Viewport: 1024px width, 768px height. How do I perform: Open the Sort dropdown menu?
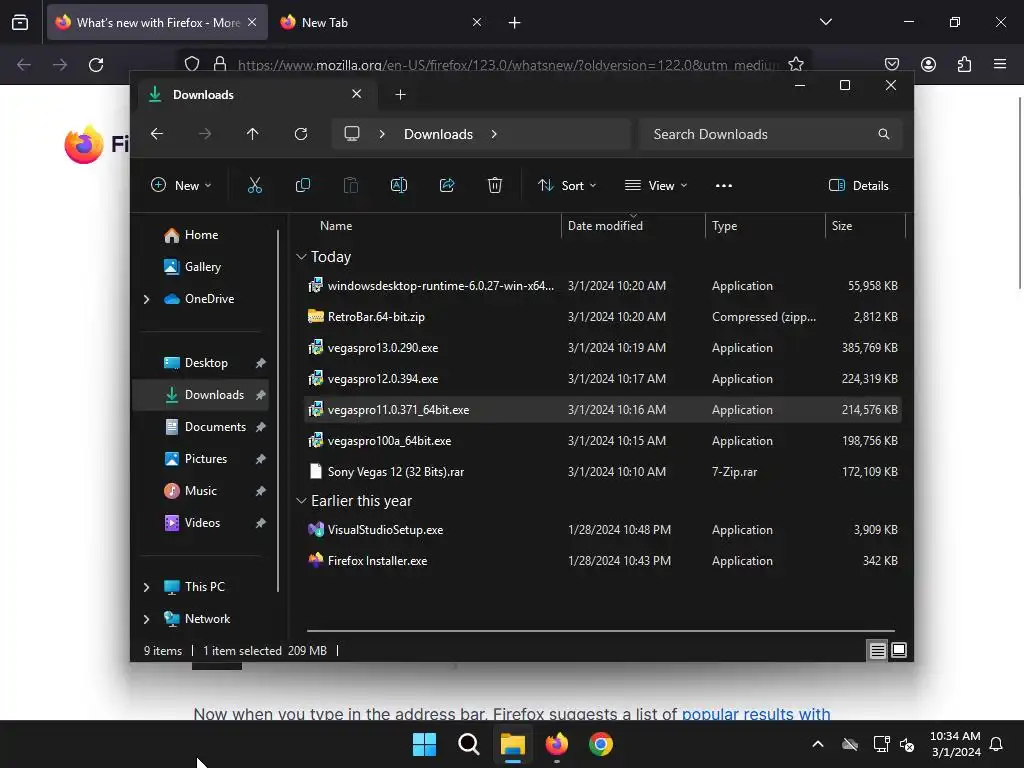[x=566, y=185]
